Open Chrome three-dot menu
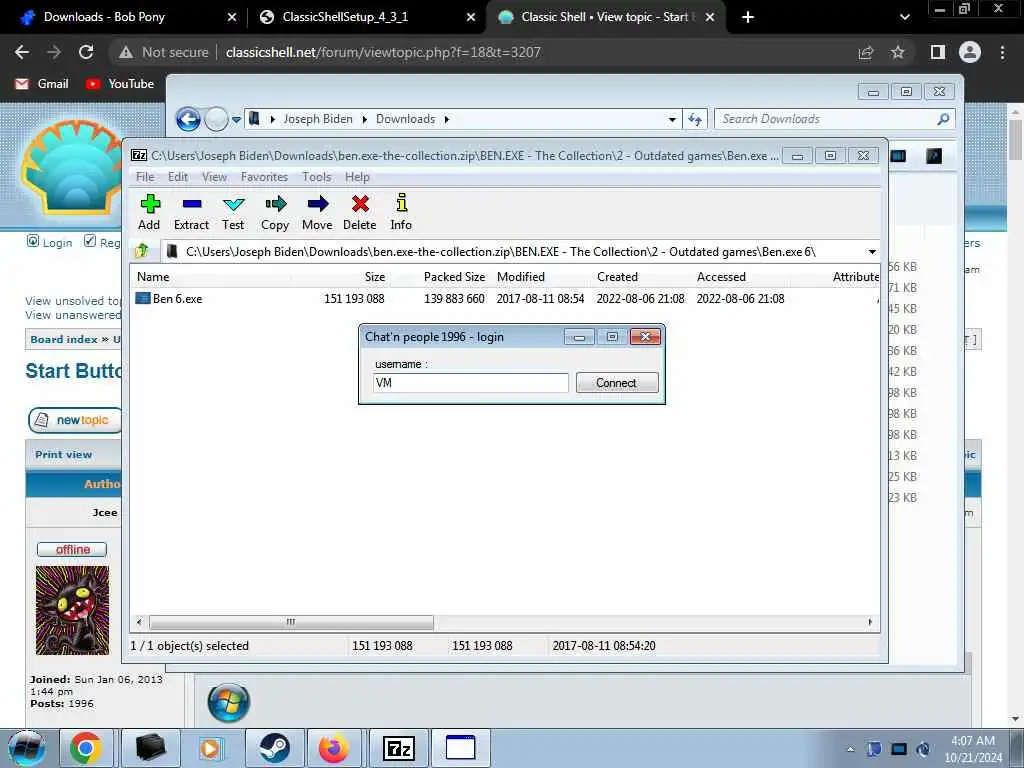Screen dimensions: 1024x768 point(1002,52)
